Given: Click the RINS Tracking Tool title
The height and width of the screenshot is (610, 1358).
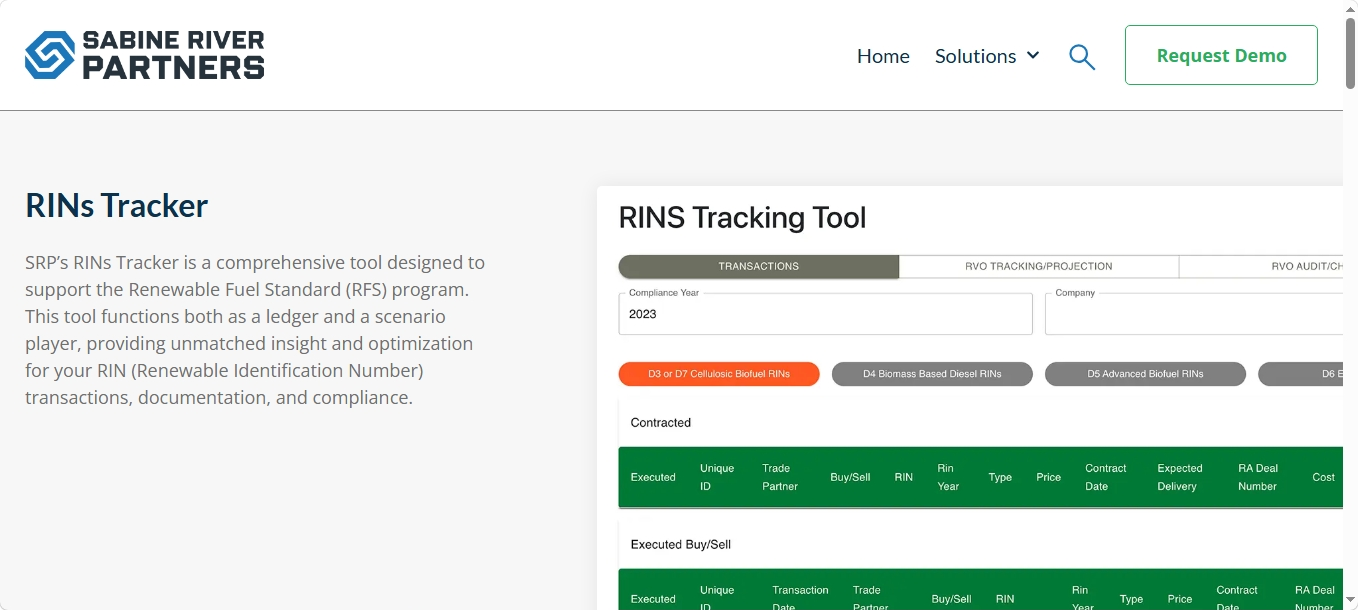Looking at the screenshot, I should click(742, 217).
